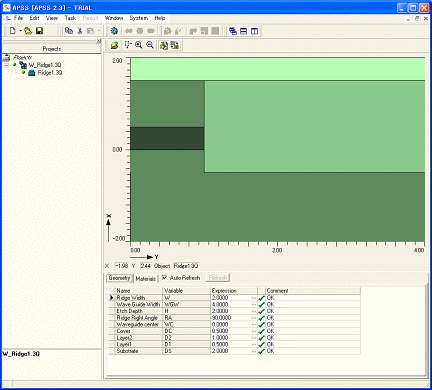Click the Copy toolbar icon

(x=69, y=31)
